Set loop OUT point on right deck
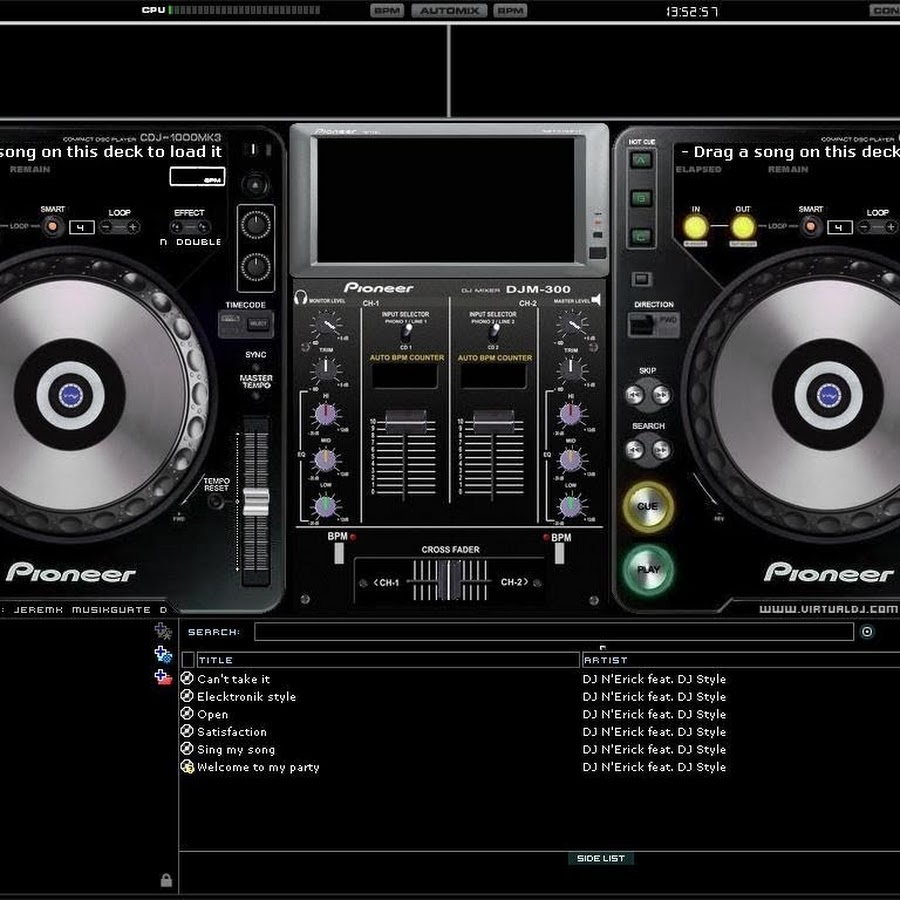This screenshot has height=900, width=900. click(x=743, y=227)
